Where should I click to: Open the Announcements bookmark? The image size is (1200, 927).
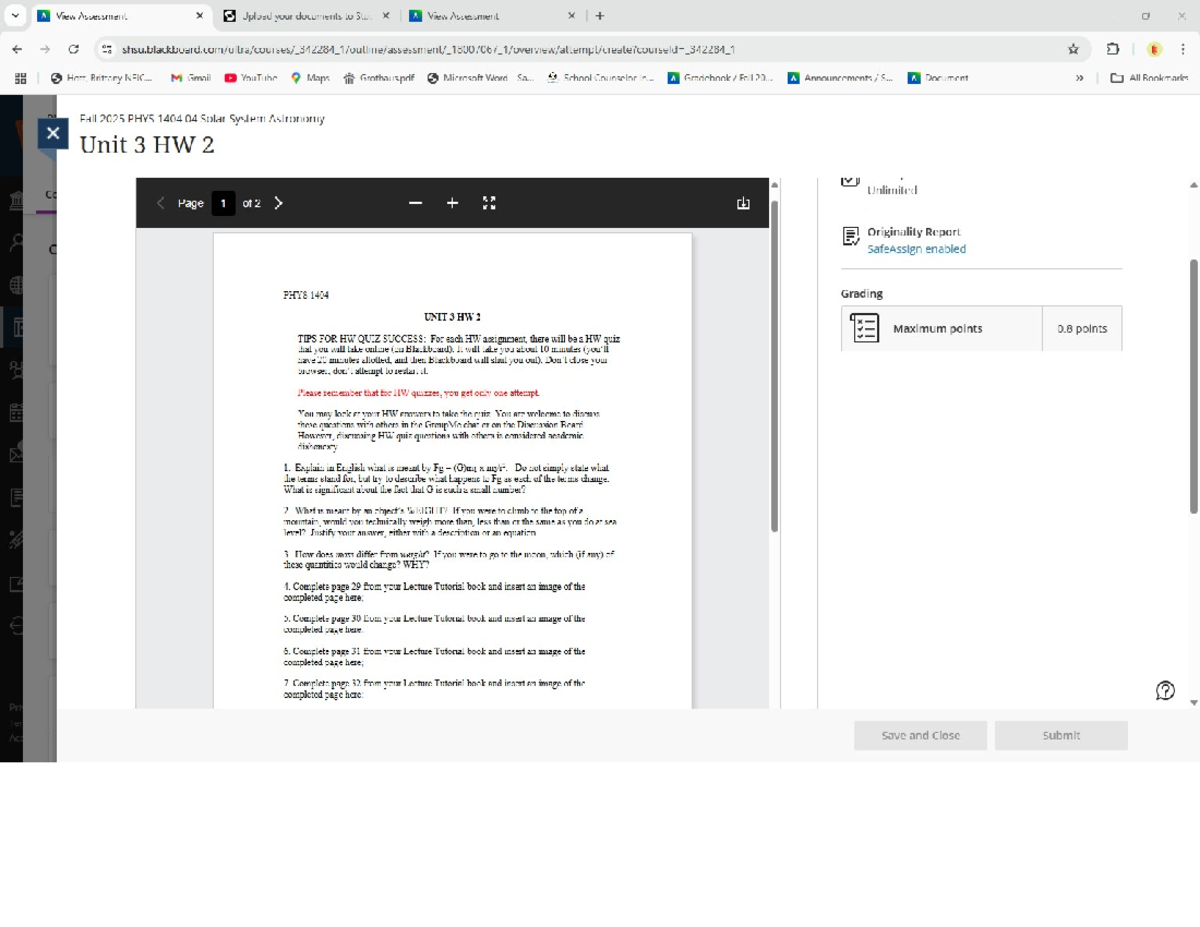(841, 78)
